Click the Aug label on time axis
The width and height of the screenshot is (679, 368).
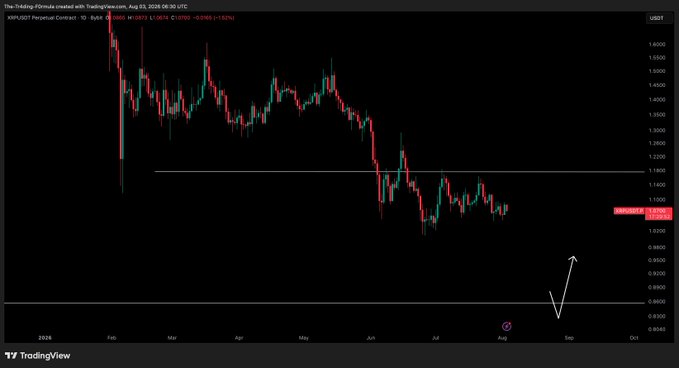(502, 338)
